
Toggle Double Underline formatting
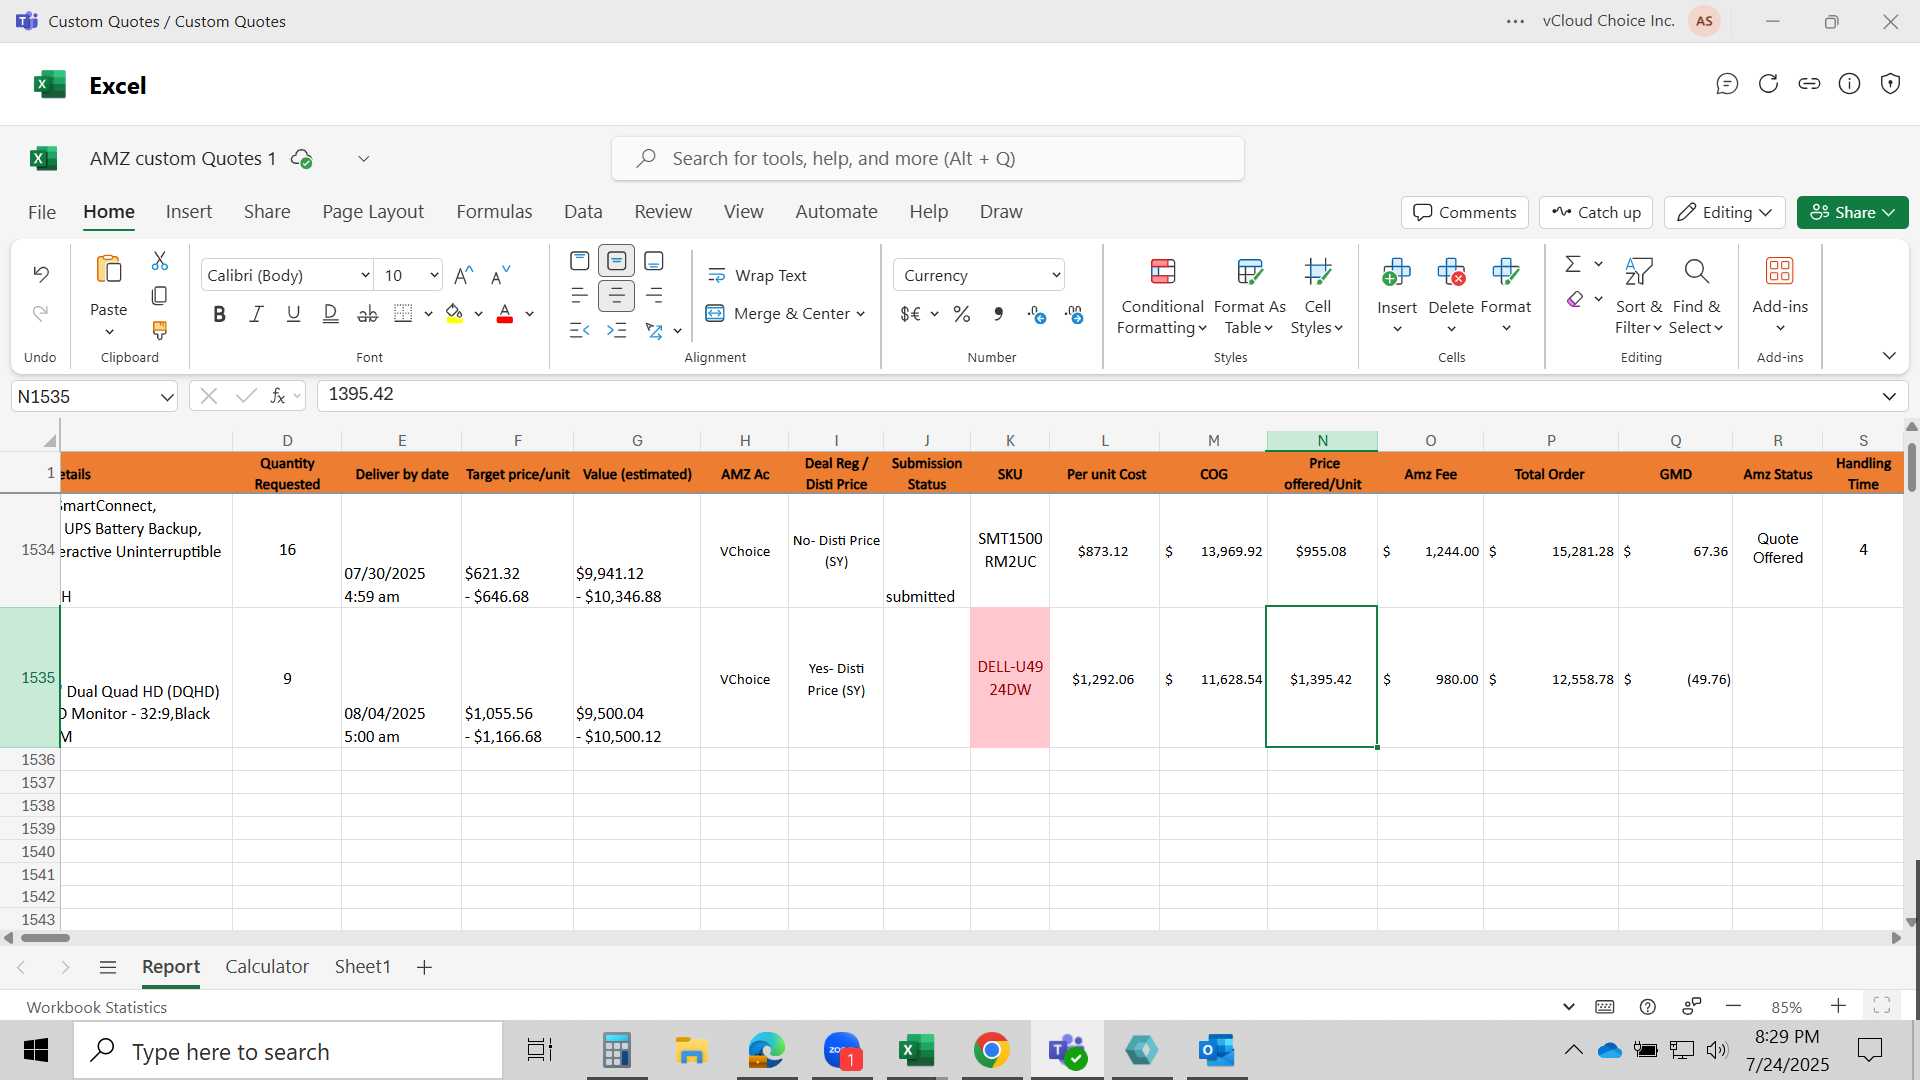pyautogui.click(x=330, y=314)
